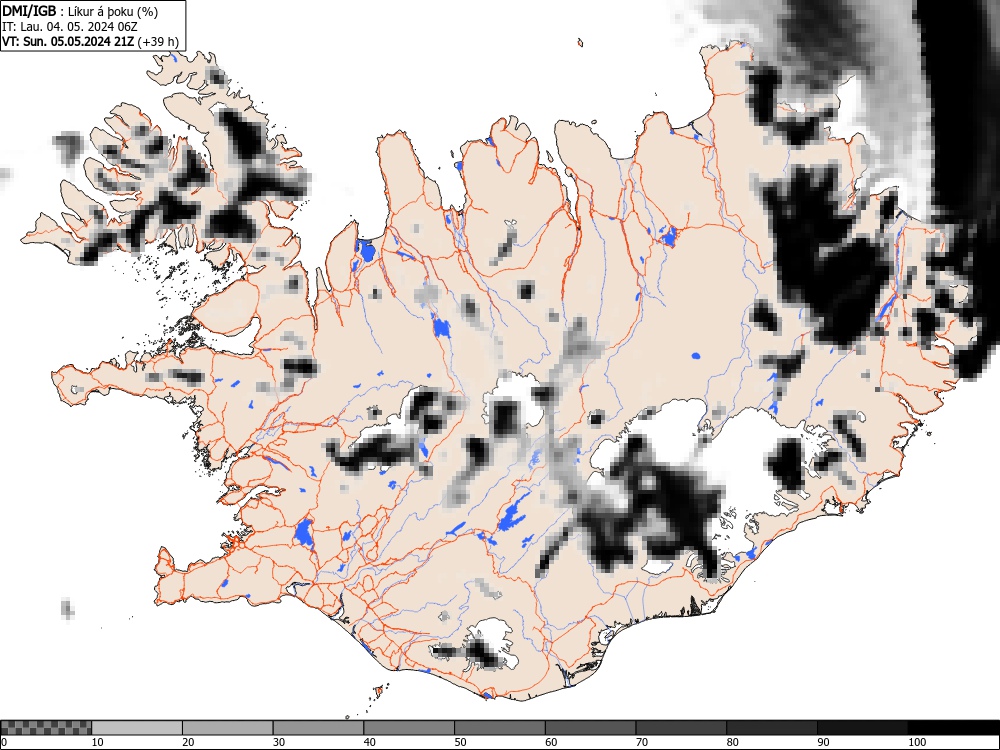Click the legend label '80'
This screenshot has width=1000, height=750.
(x=732, y=742)
